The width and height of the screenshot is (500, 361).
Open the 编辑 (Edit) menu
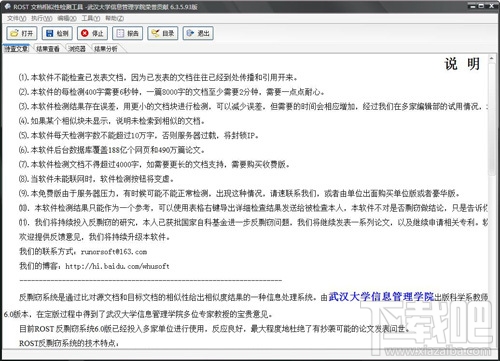click(67, 18)
